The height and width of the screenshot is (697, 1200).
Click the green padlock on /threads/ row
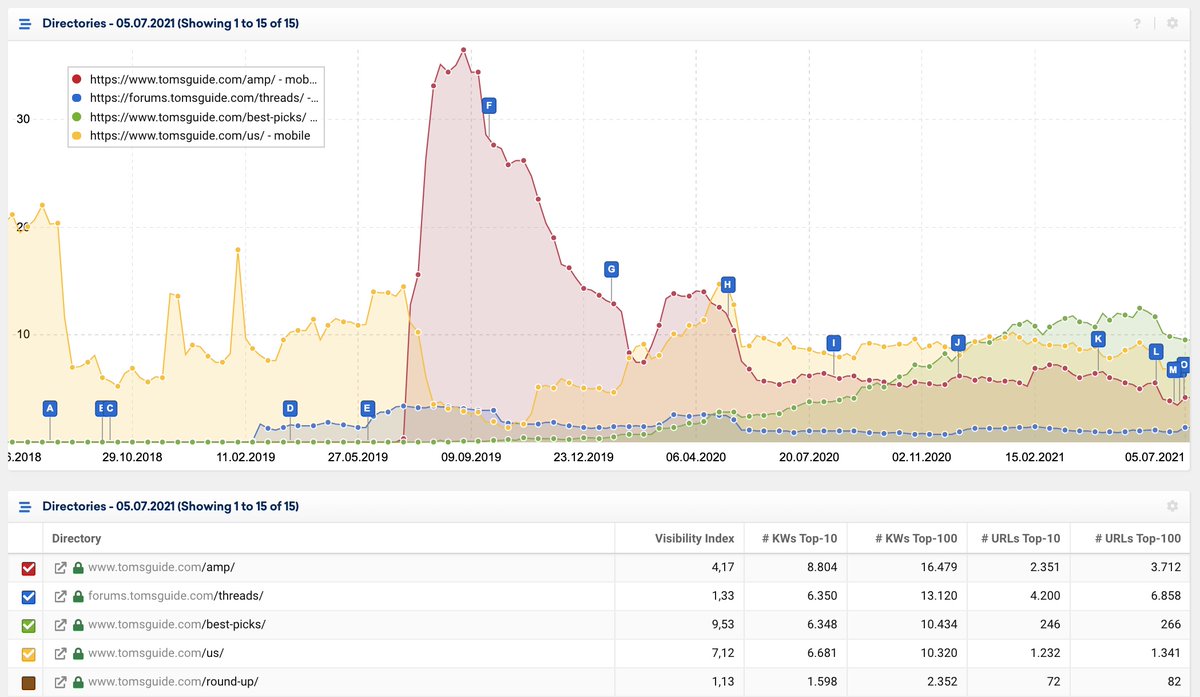(x=78, y=596)
